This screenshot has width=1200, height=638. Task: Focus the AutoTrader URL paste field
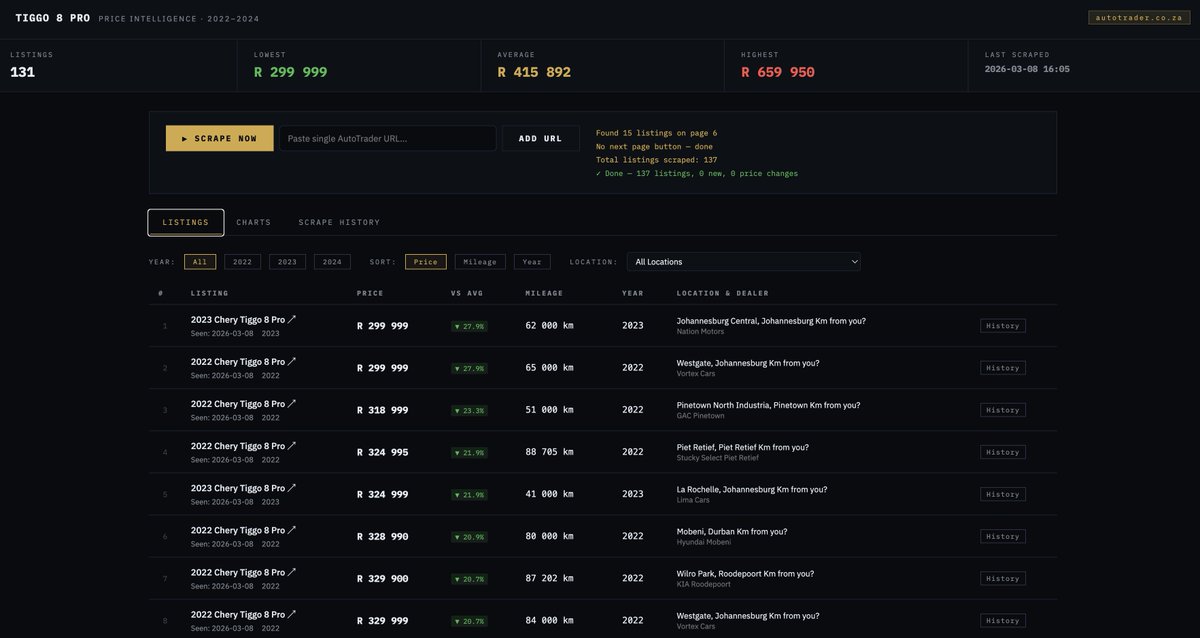click(x=388, y=138)
